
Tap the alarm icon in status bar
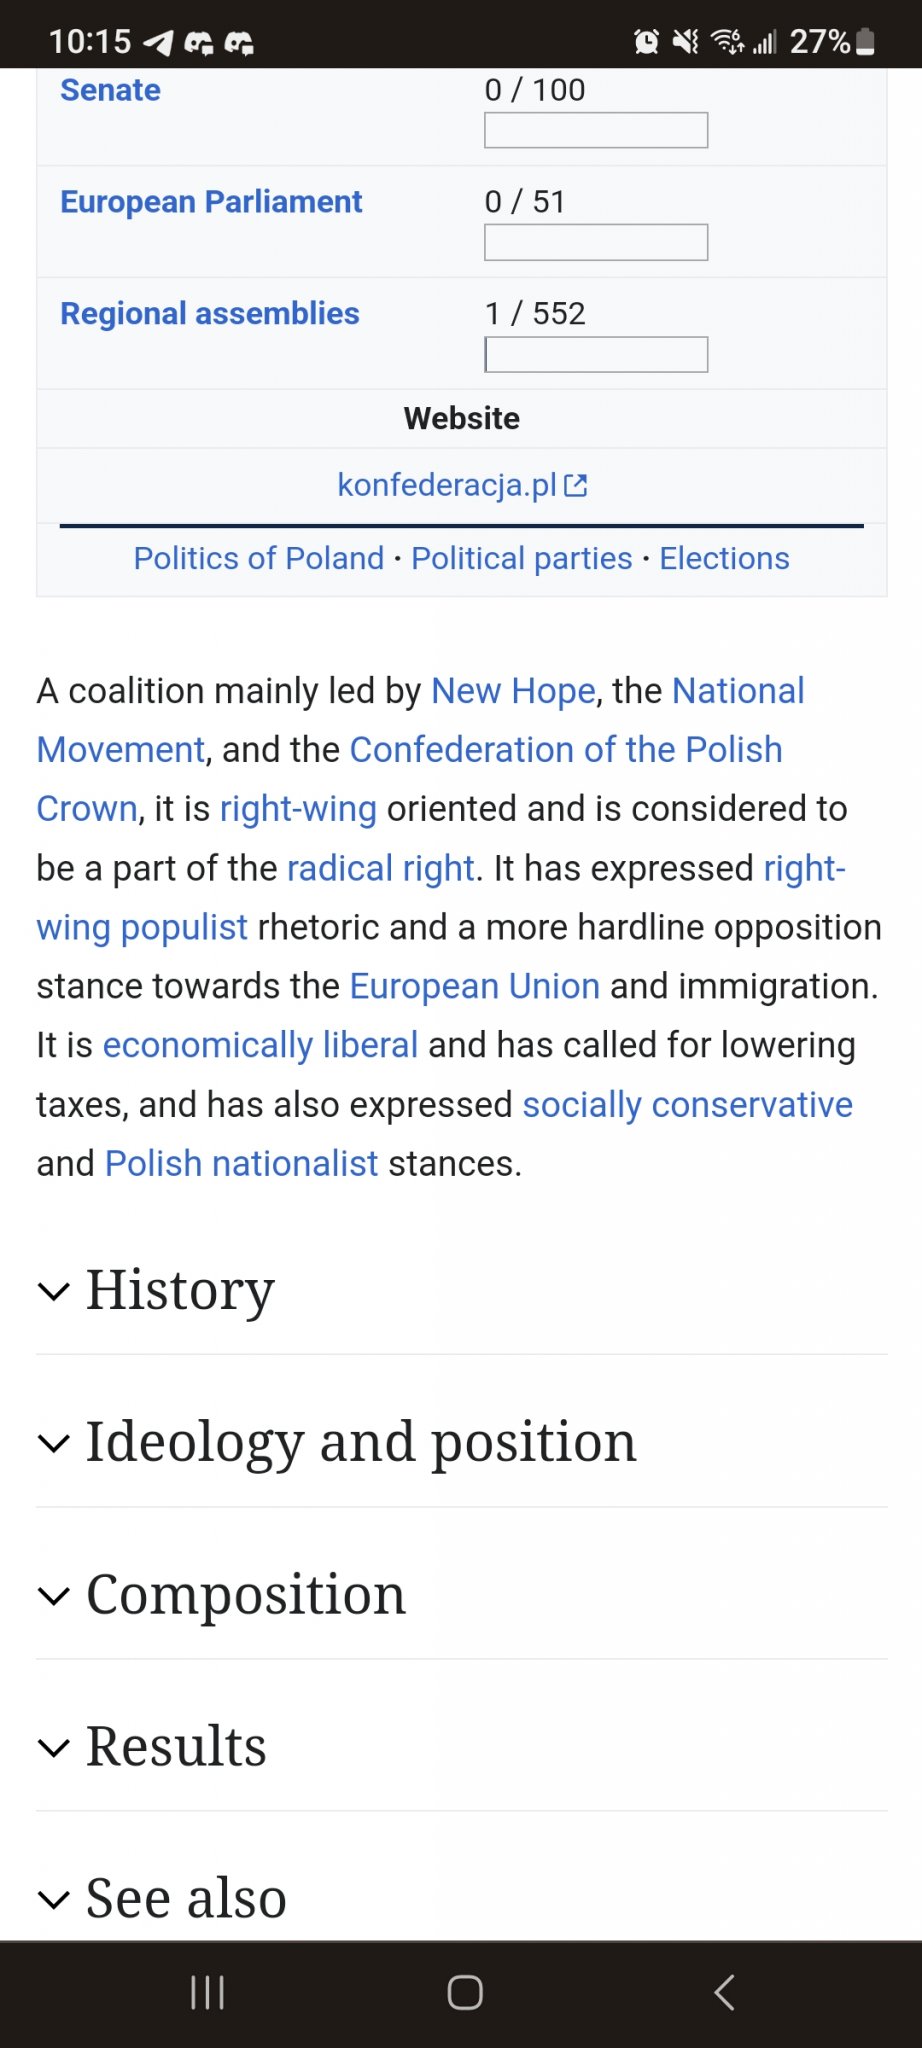pyautogui.click(x=647, y=41)
